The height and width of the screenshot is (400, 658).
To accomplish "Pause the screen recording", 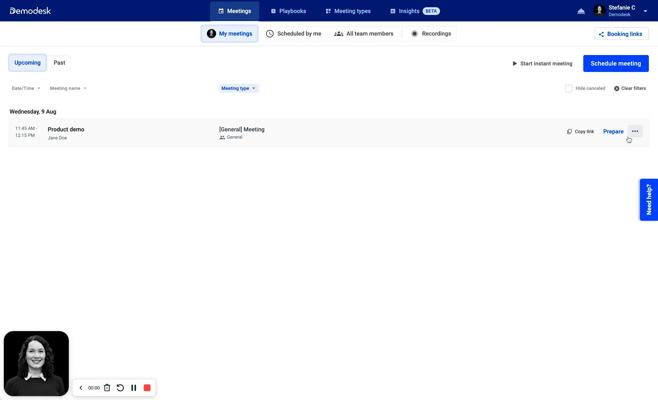I will tap(133, 388).
